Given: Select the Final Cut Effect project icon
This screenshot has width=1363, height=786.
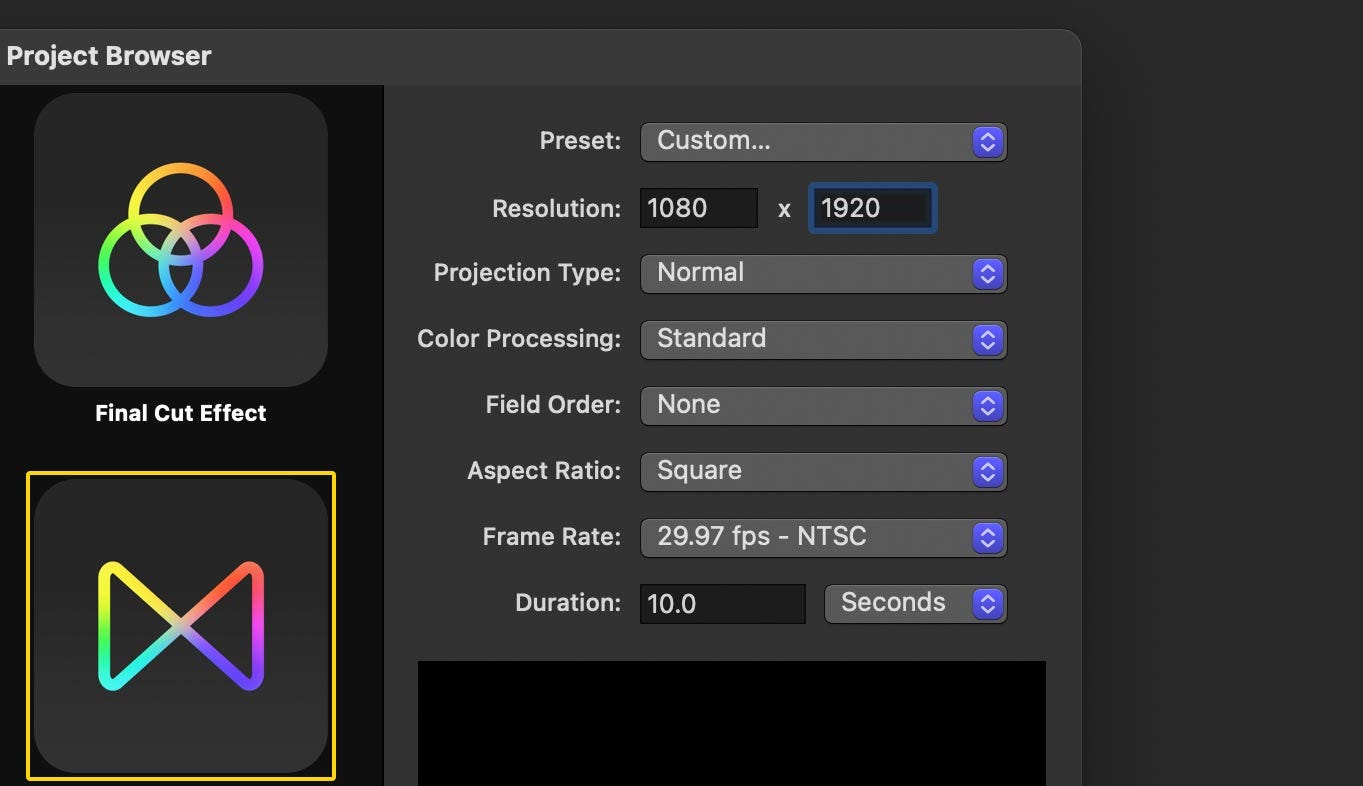Looking at the screenshot, I should click(x=180, y=240).
